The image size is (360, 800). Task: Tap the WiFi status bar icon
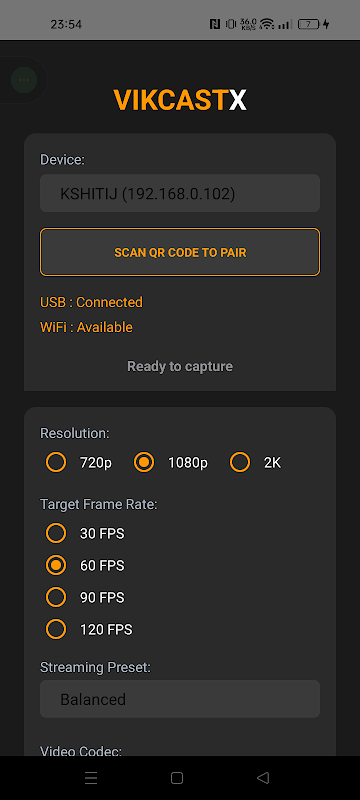266,24
